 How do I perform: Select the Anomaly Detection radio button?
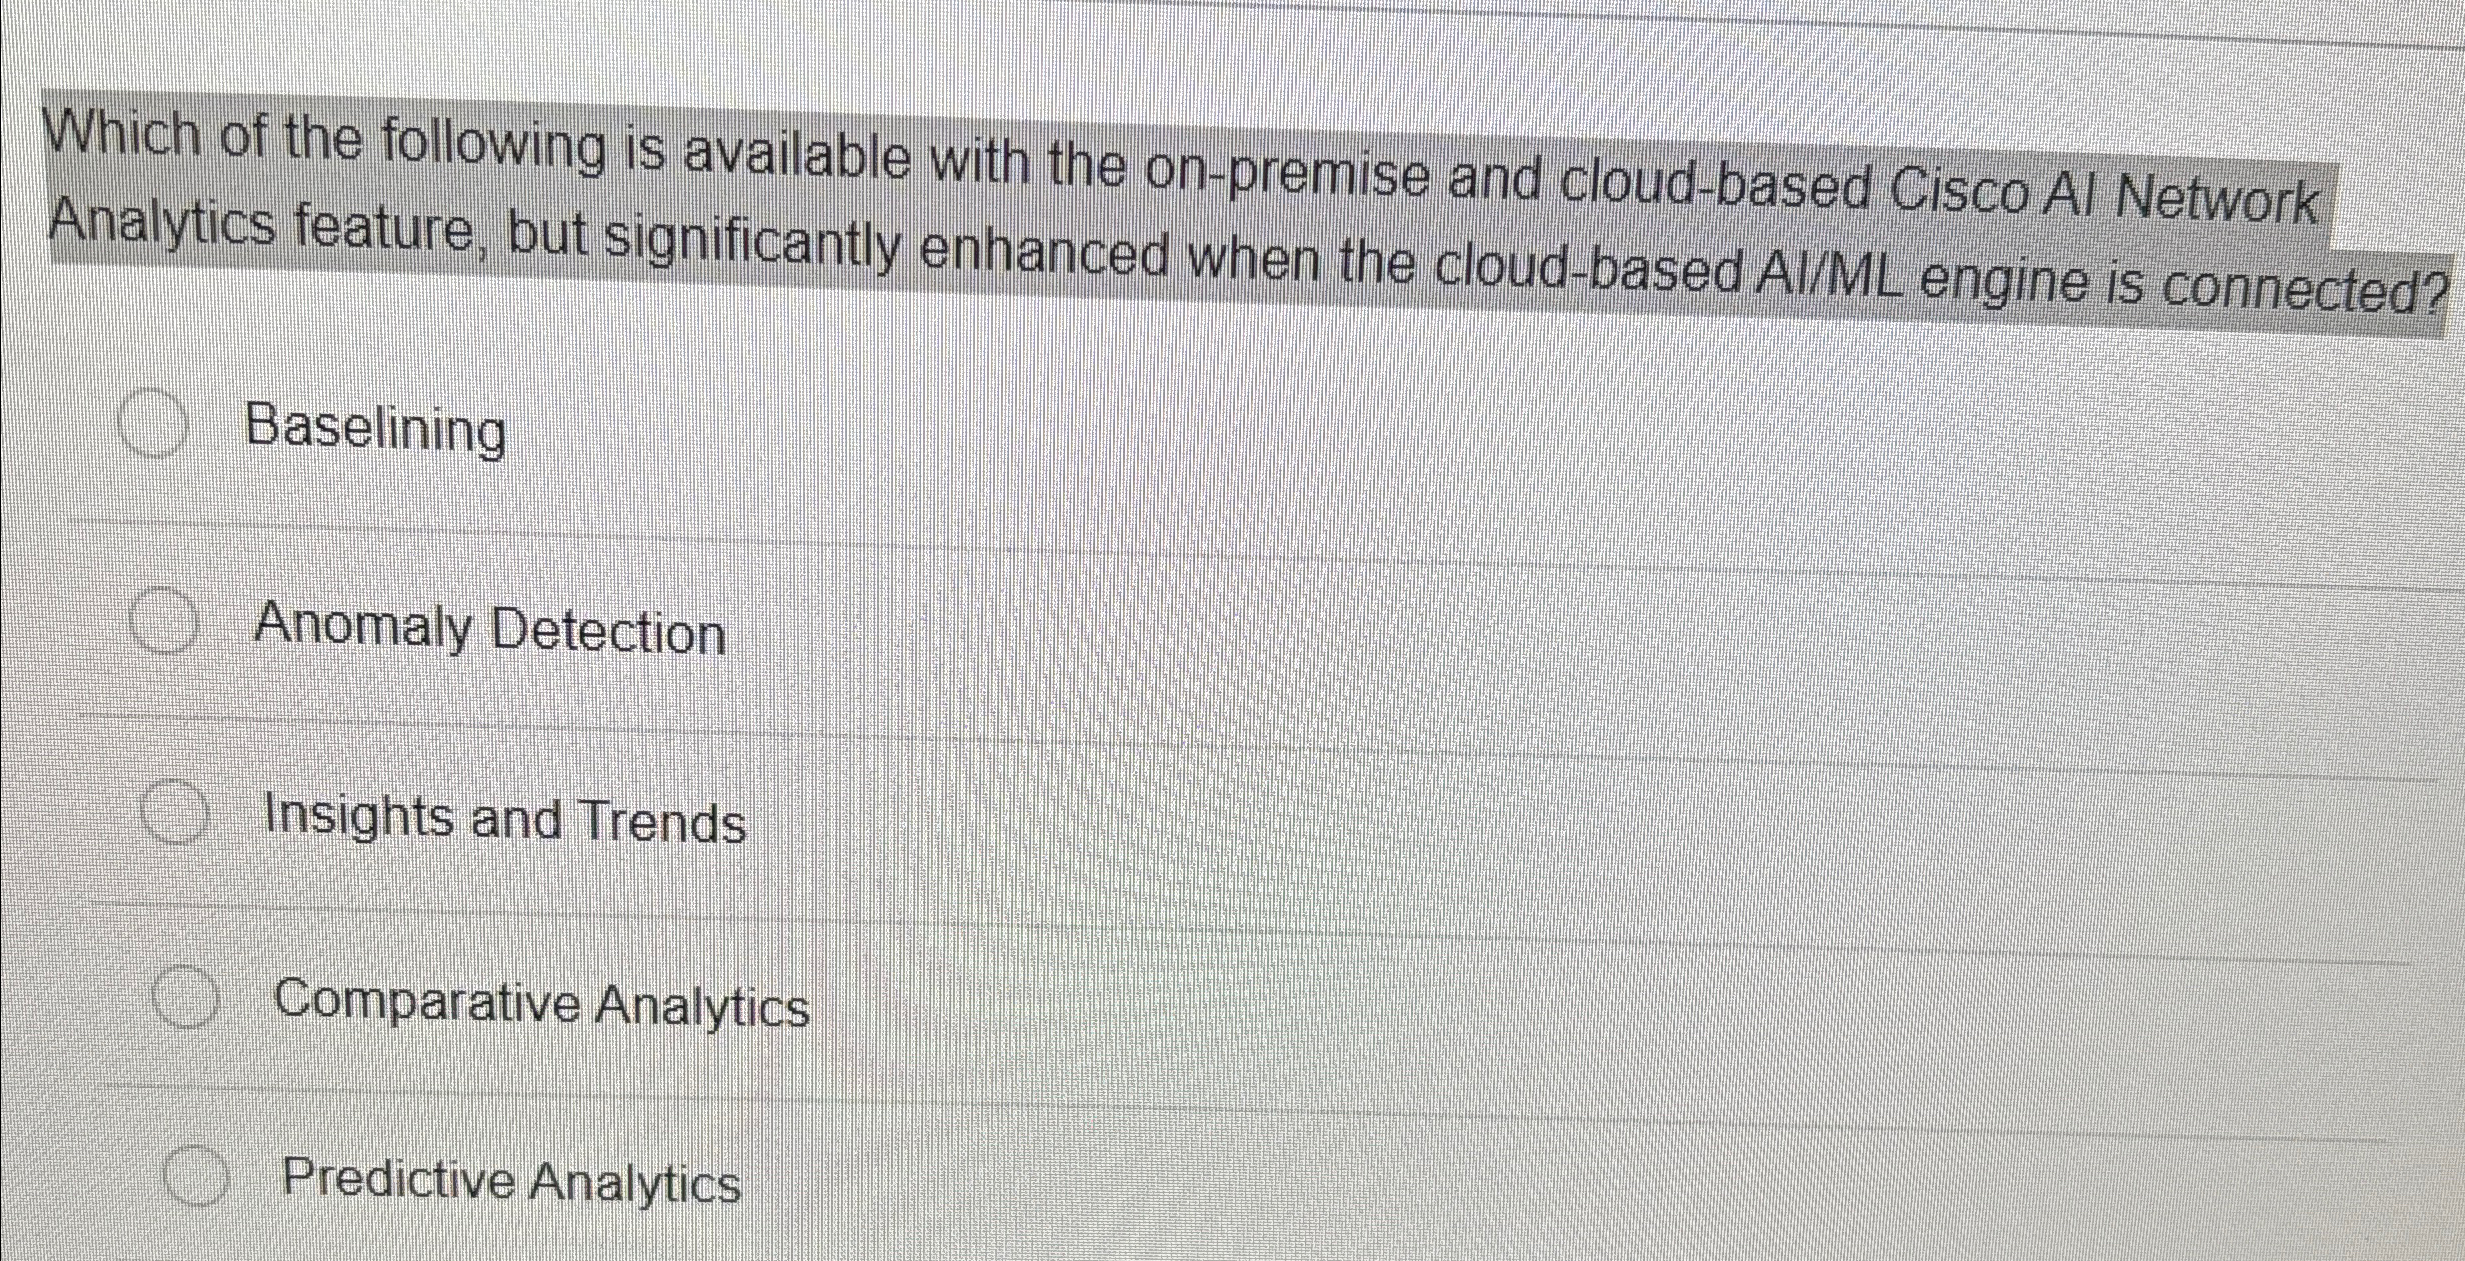(163, 620)
